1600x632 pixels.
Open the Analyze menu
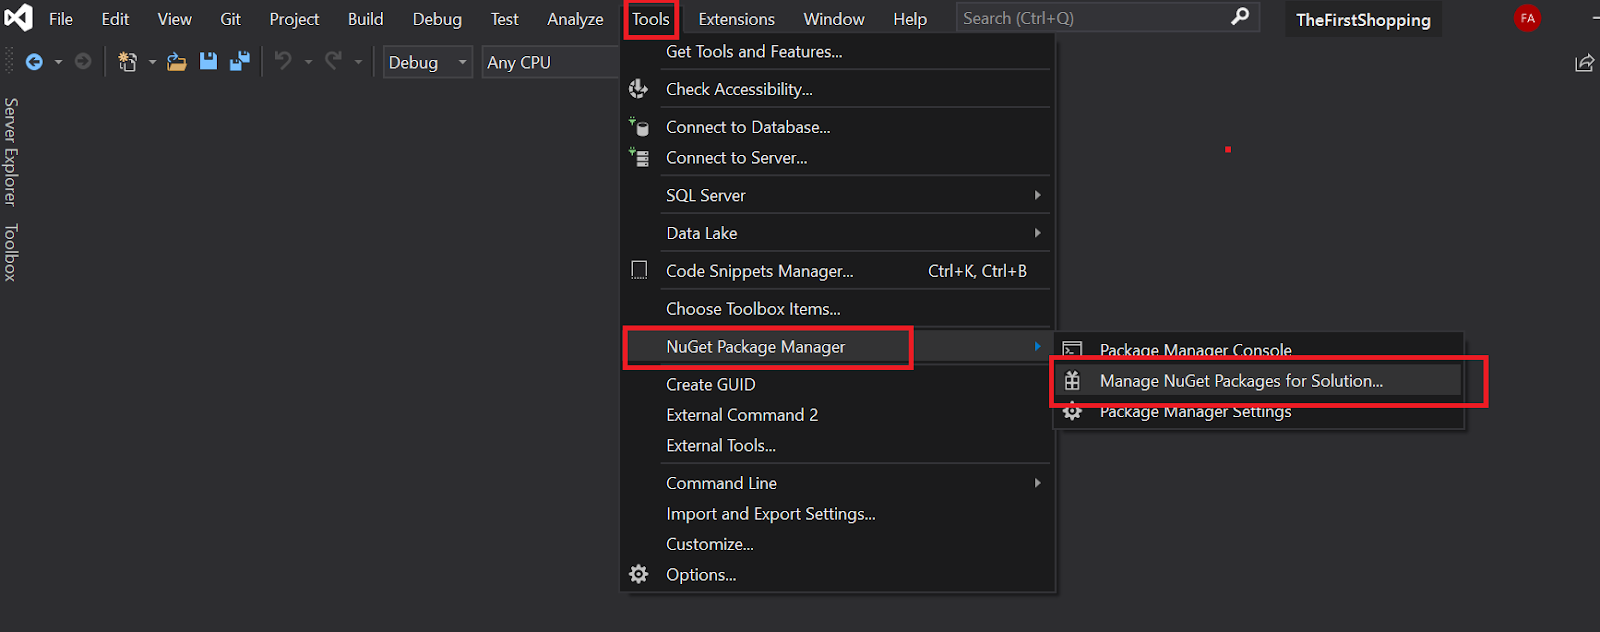tap(575, 19)
